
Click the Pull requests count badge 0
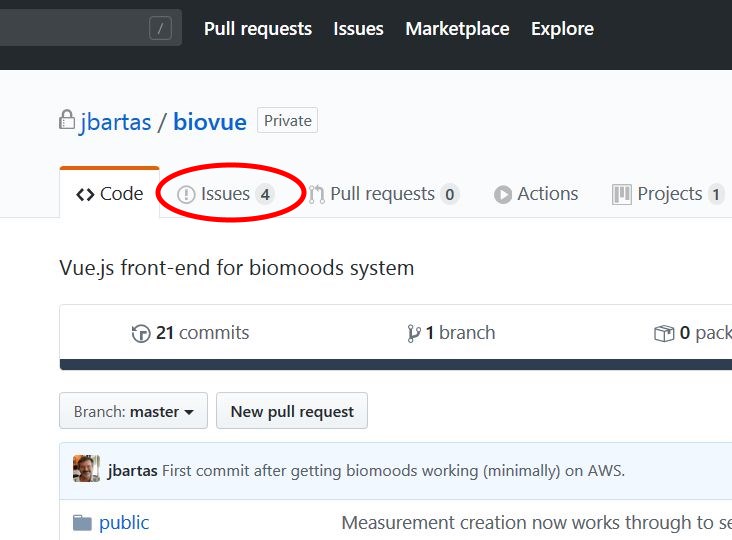450,194
